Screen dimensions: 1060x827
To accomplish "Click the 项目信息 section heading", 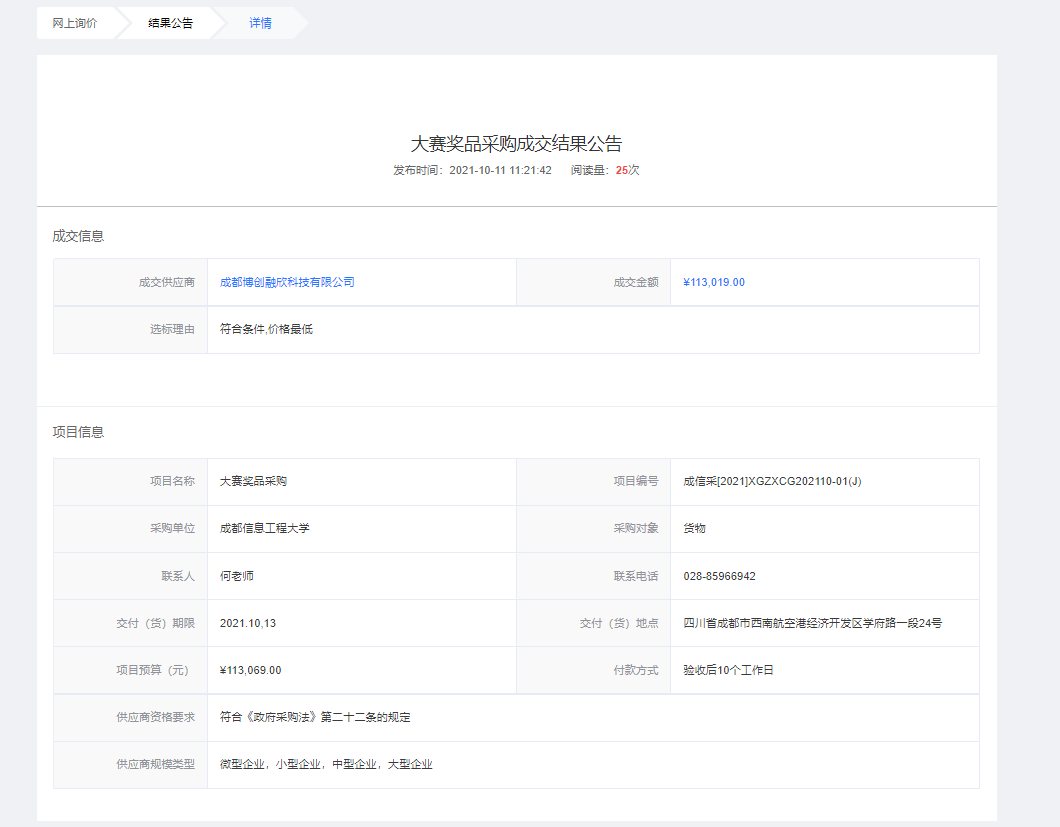I will 78,432.
